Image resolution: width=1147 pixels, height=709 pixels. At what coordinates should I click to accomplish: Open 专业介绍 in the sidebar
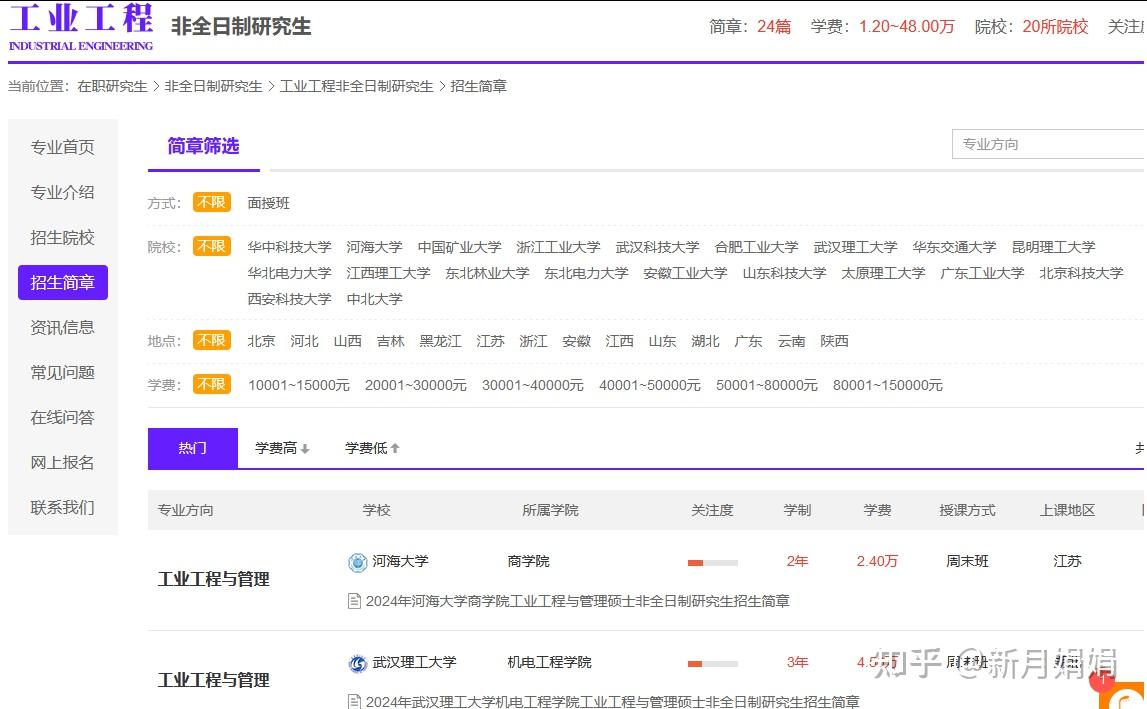coord(62,192)
